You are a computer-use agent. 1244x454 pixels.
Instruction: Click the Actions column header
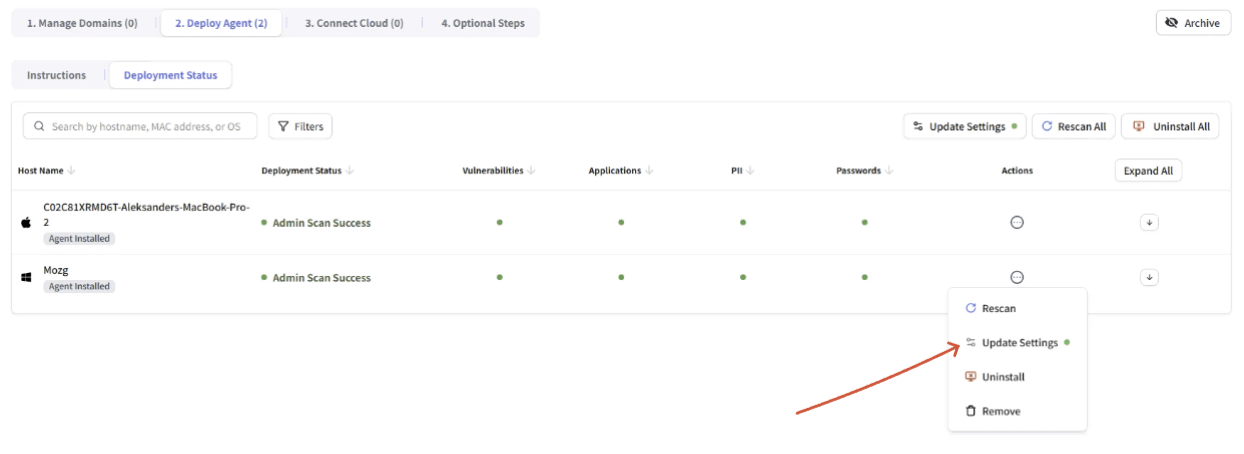(x=1017, y=171)
